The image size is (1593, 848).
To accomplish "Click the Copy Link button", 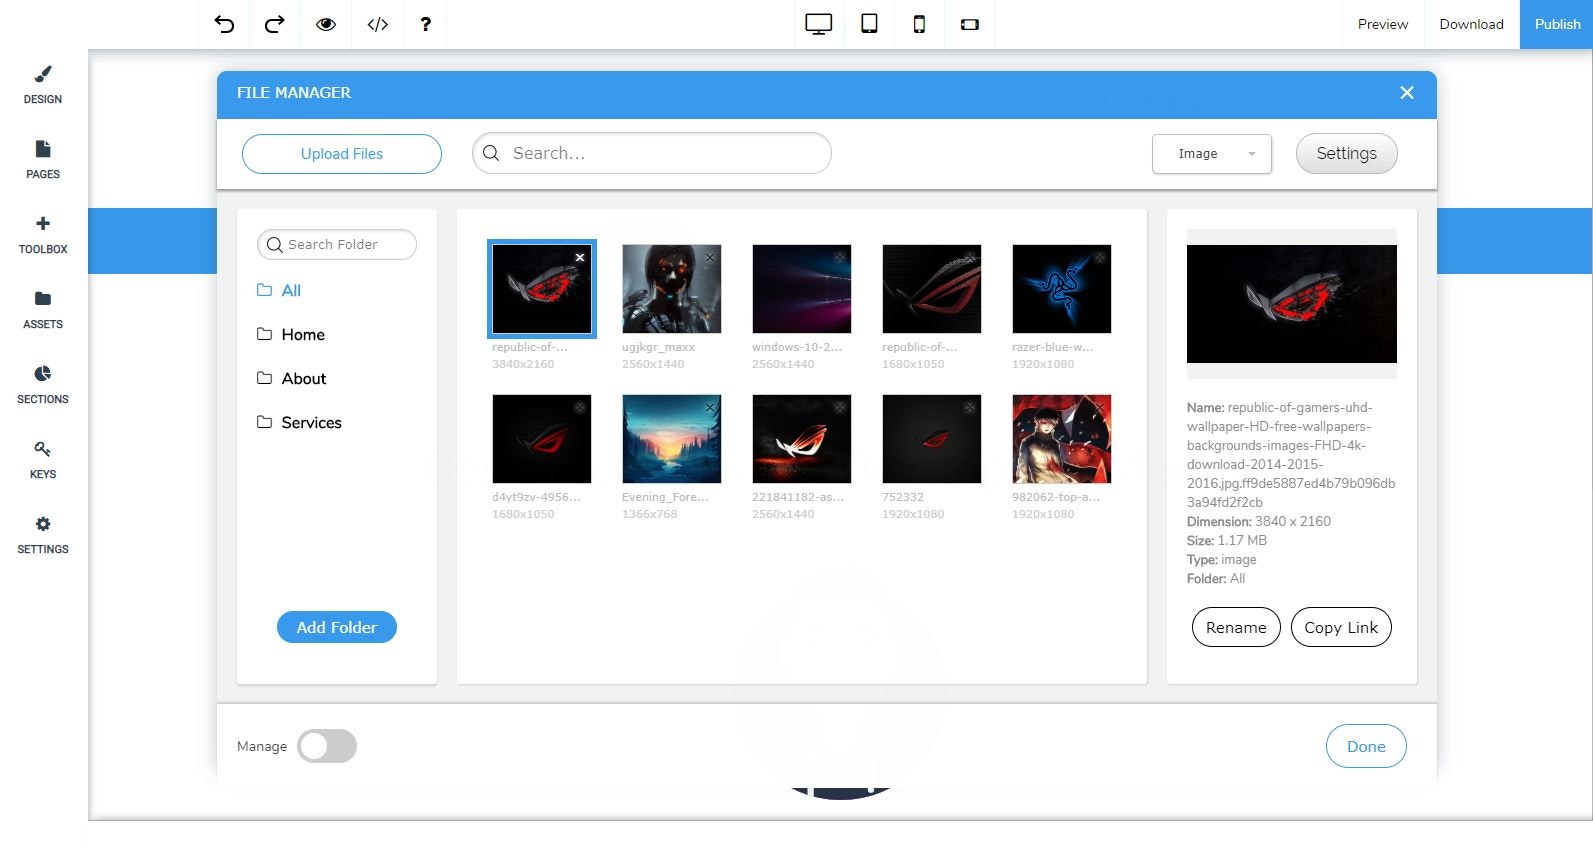I will [x=1341, y=627].
